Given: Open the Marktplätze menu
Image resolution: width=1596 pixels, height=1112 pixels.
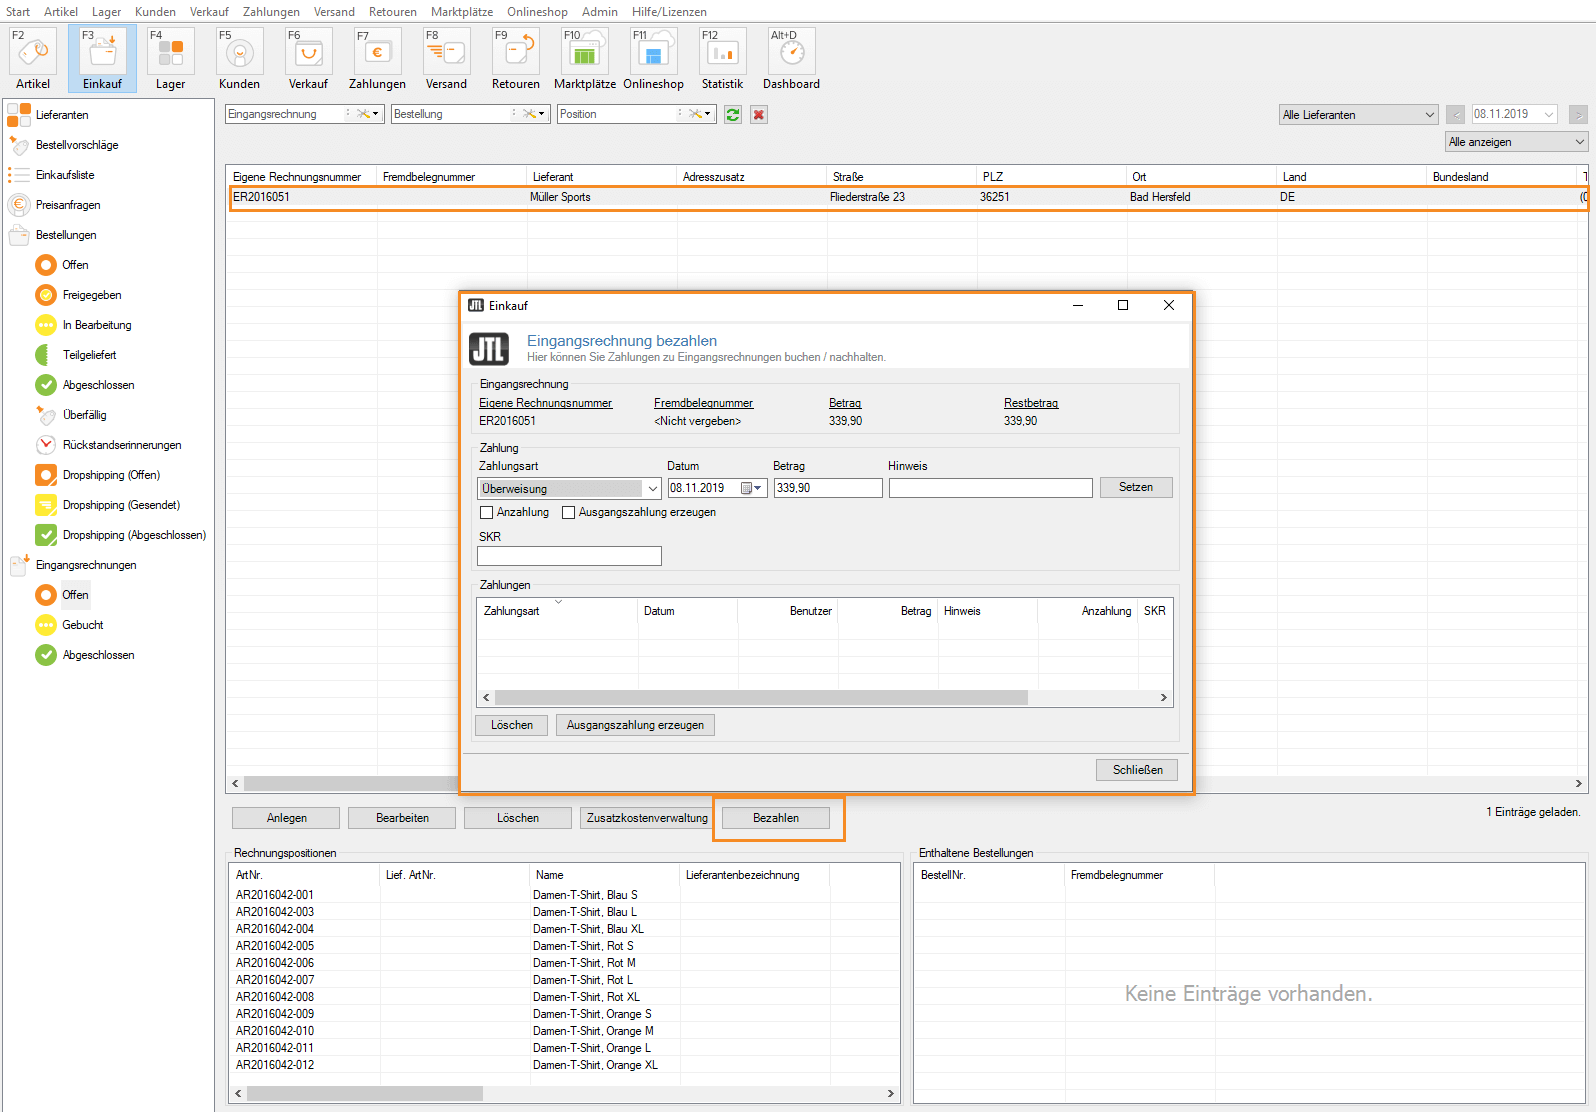Looking at the screenshot, I should coord(461,12).
